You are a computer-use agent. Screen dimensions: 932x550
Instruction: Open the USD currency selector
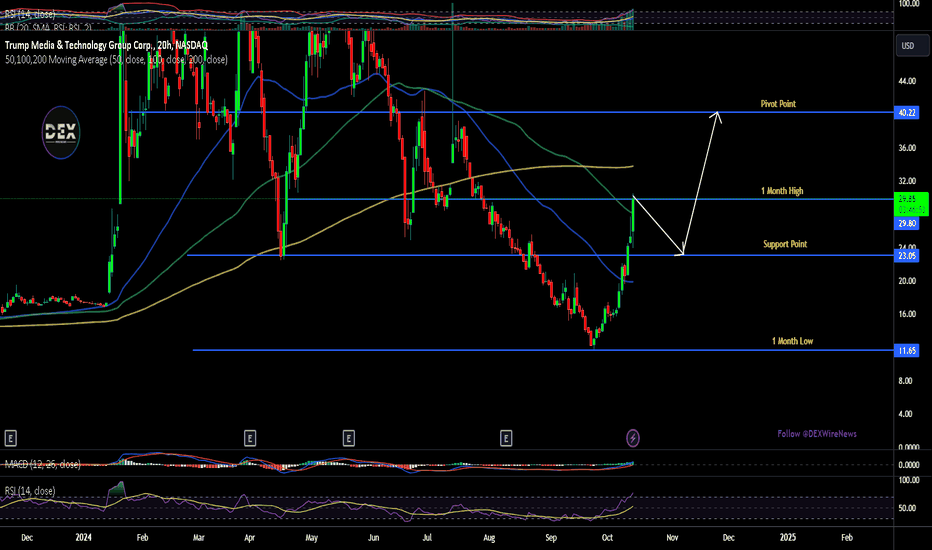coord(912,46)
